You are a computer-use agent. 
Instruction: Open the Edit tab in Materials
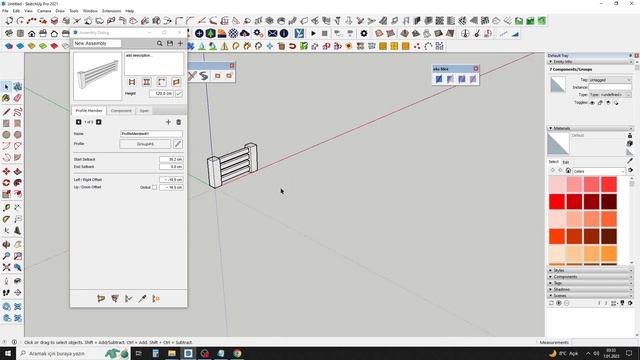click(x=566, y=162)
